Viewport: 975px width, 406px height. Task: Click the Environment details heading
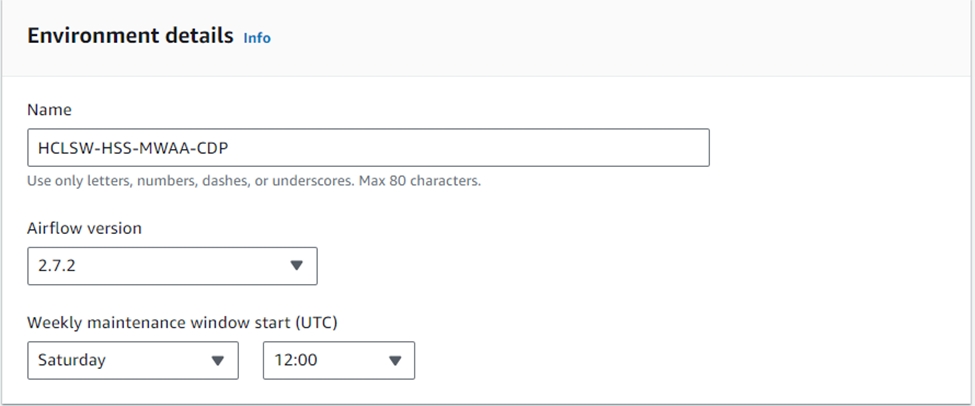tap(130, 36)
